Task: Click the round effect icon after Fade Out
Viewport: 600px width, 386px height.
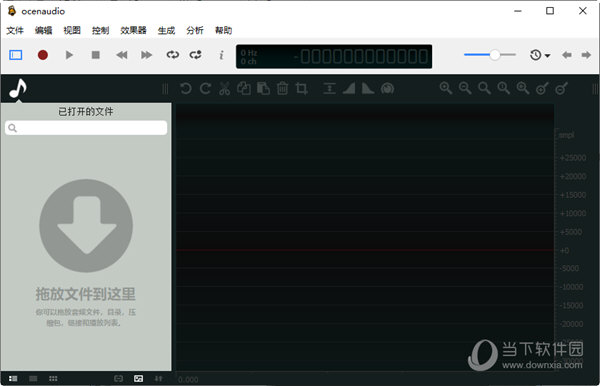Action: point(387,89)
